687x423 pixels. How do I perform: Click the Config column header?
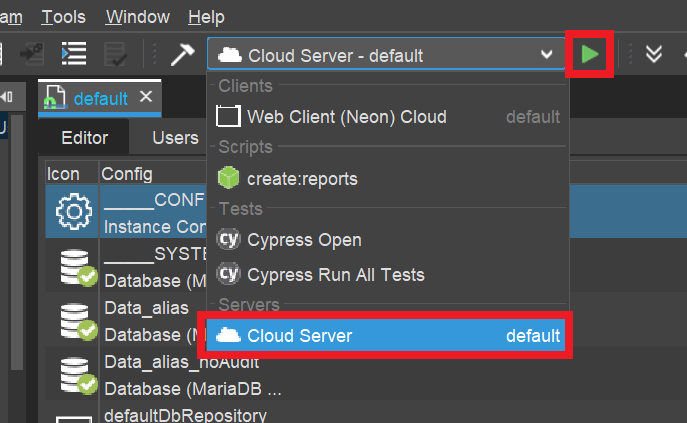121,173
